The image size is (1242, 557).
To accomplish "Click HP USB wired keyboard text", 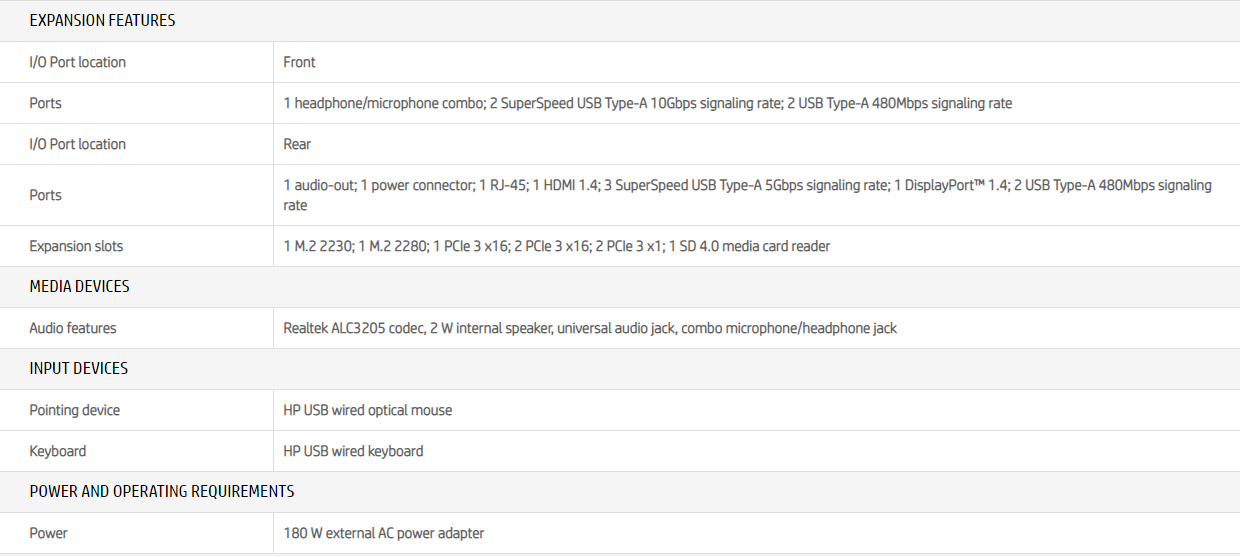I will [x=353, y=451].
